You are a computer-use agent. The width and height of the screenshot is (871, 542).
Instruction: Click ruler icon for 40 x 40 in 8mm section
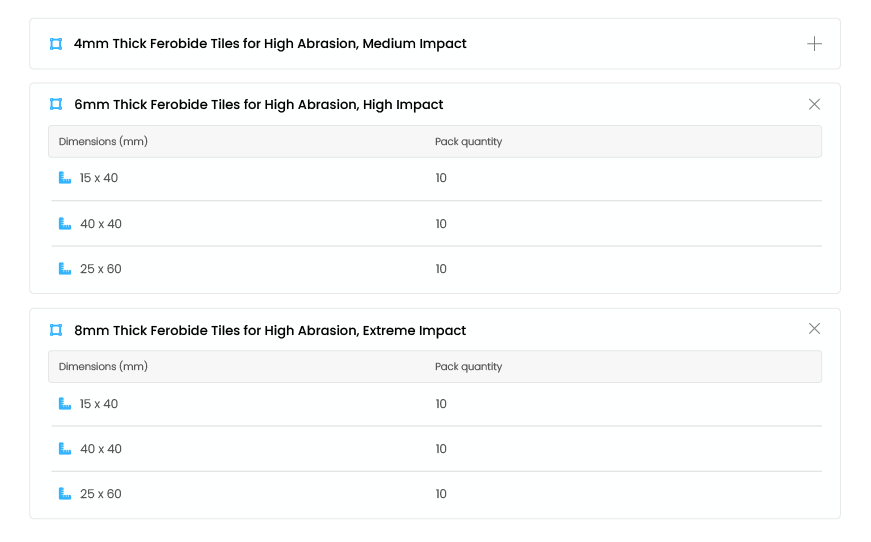[65, 449]
